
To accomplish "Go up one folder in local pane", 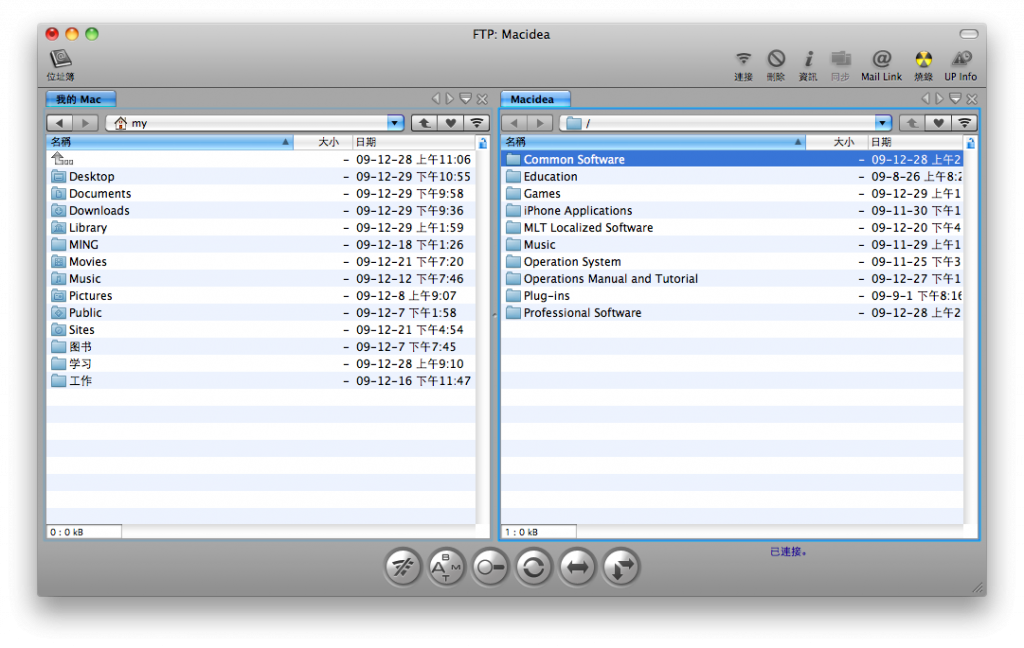I will [424, 123].
